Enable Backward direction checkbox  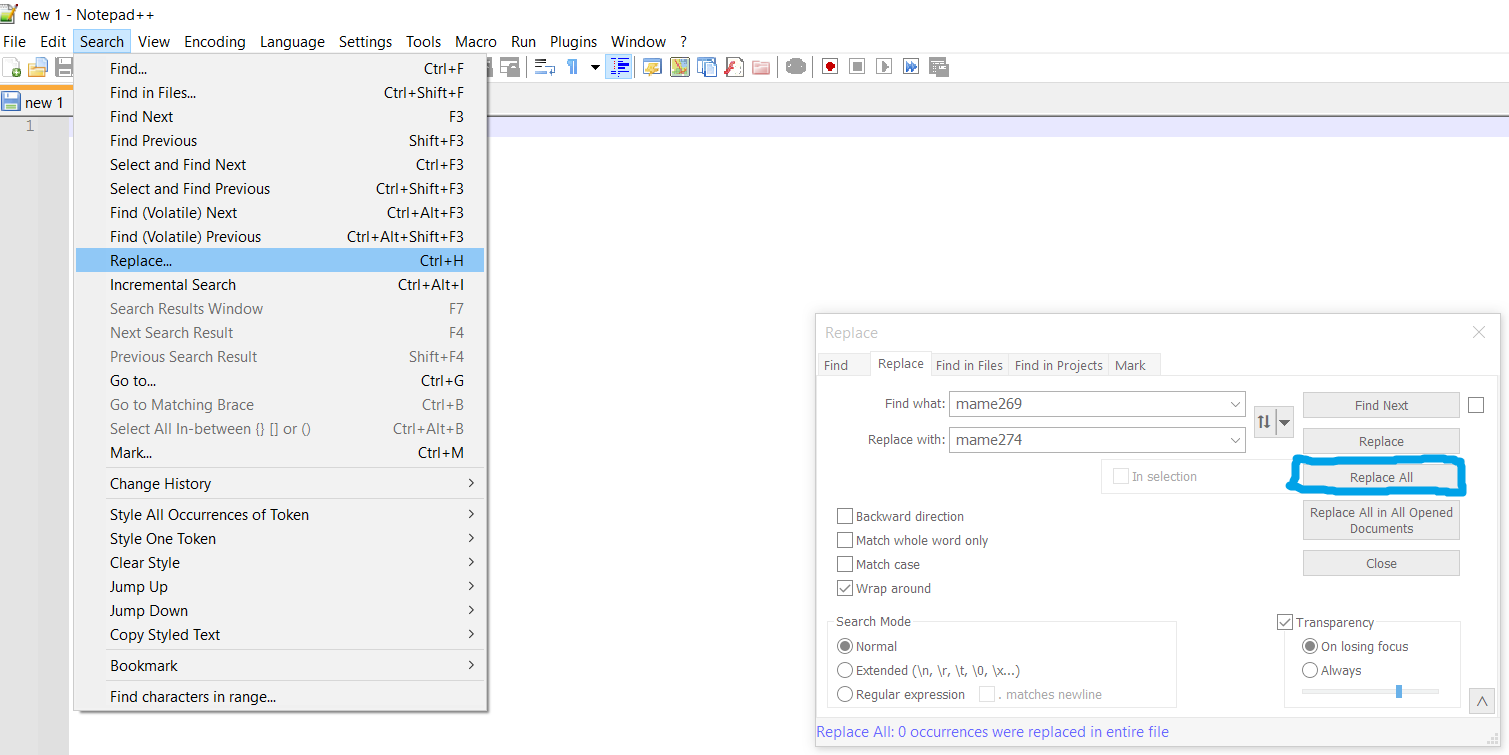[x=845, y=517]
